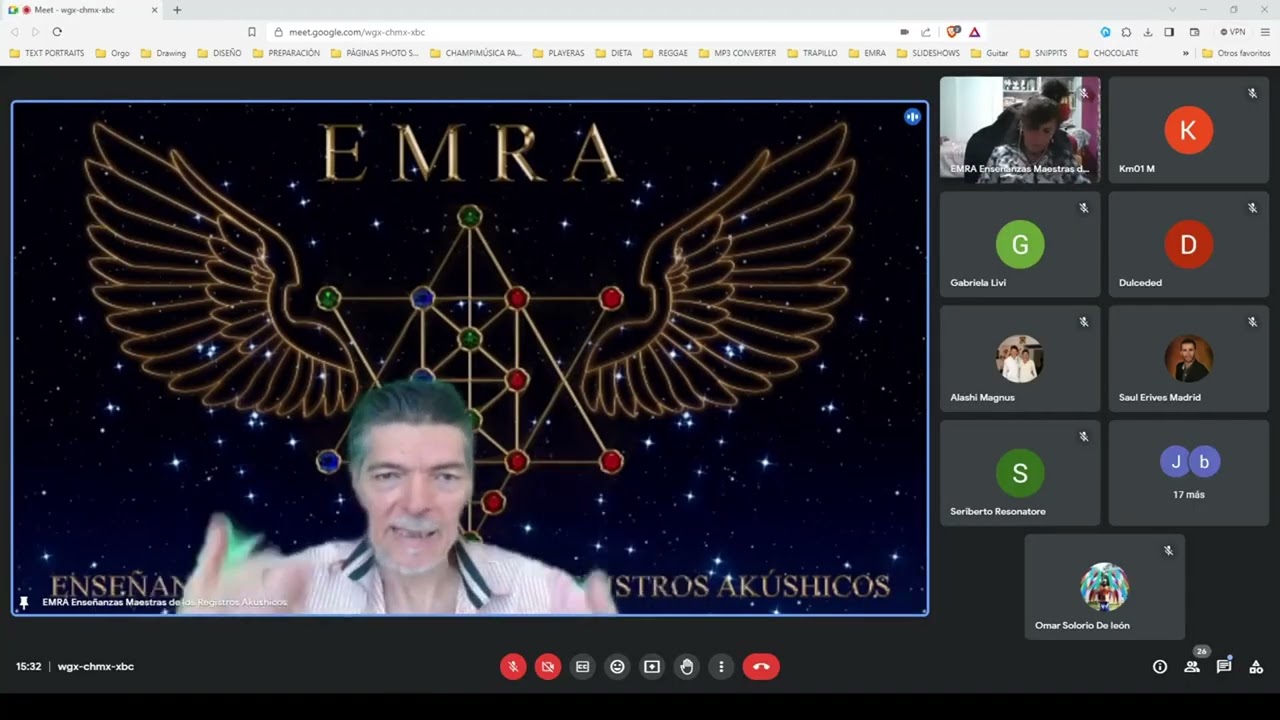Show the participants list (26 people)
The height and width of the screenshot is (720, 1280).
coord(1192,667)
